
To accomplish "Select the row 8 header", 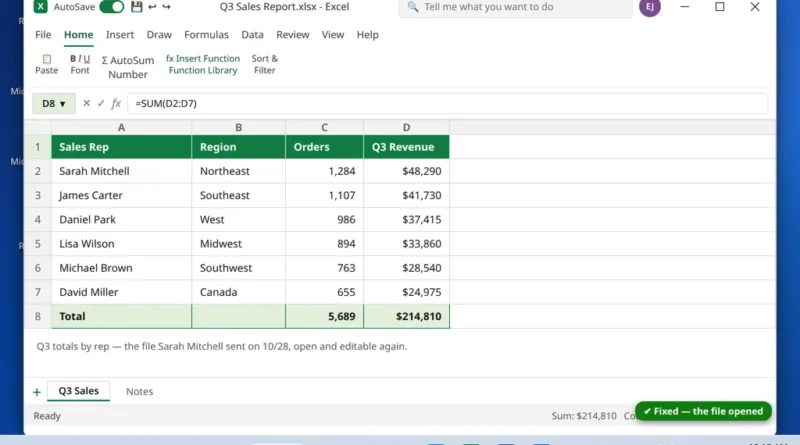I will (x=38, y=316).
